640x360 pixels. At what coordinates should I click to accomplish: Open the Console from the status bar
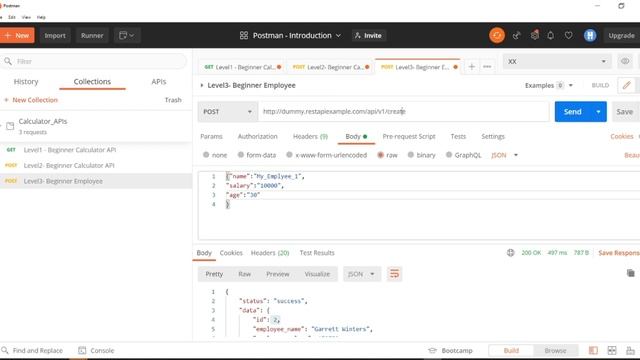96,350
